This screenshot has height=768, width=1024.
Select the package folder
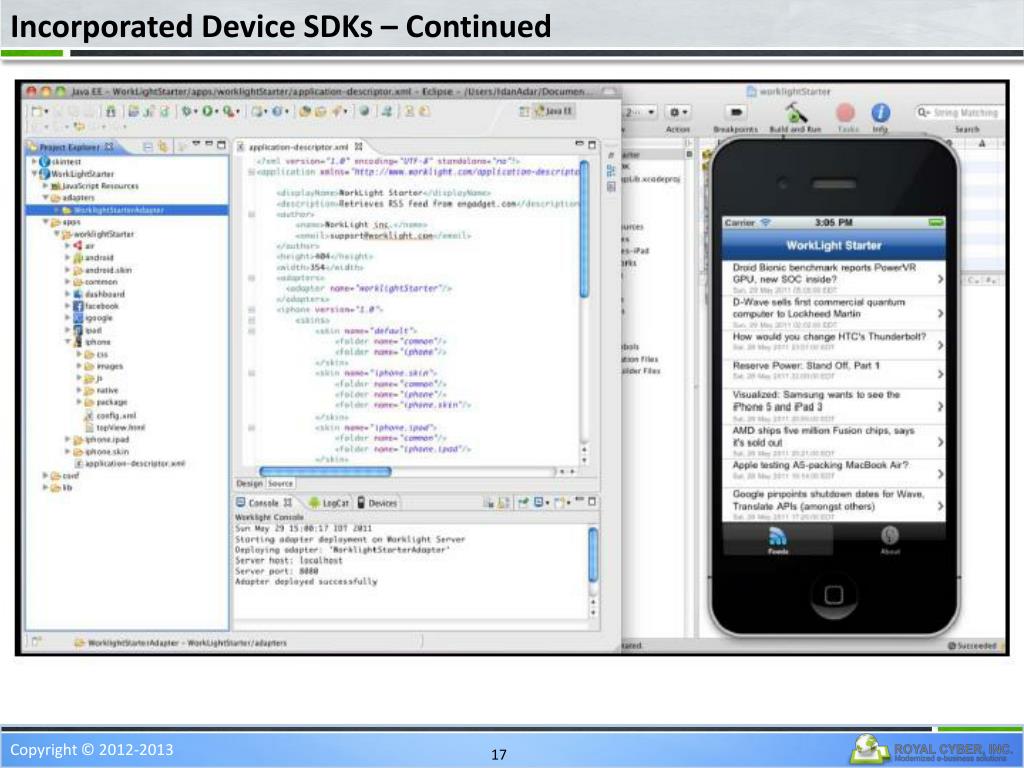(106, 402)
